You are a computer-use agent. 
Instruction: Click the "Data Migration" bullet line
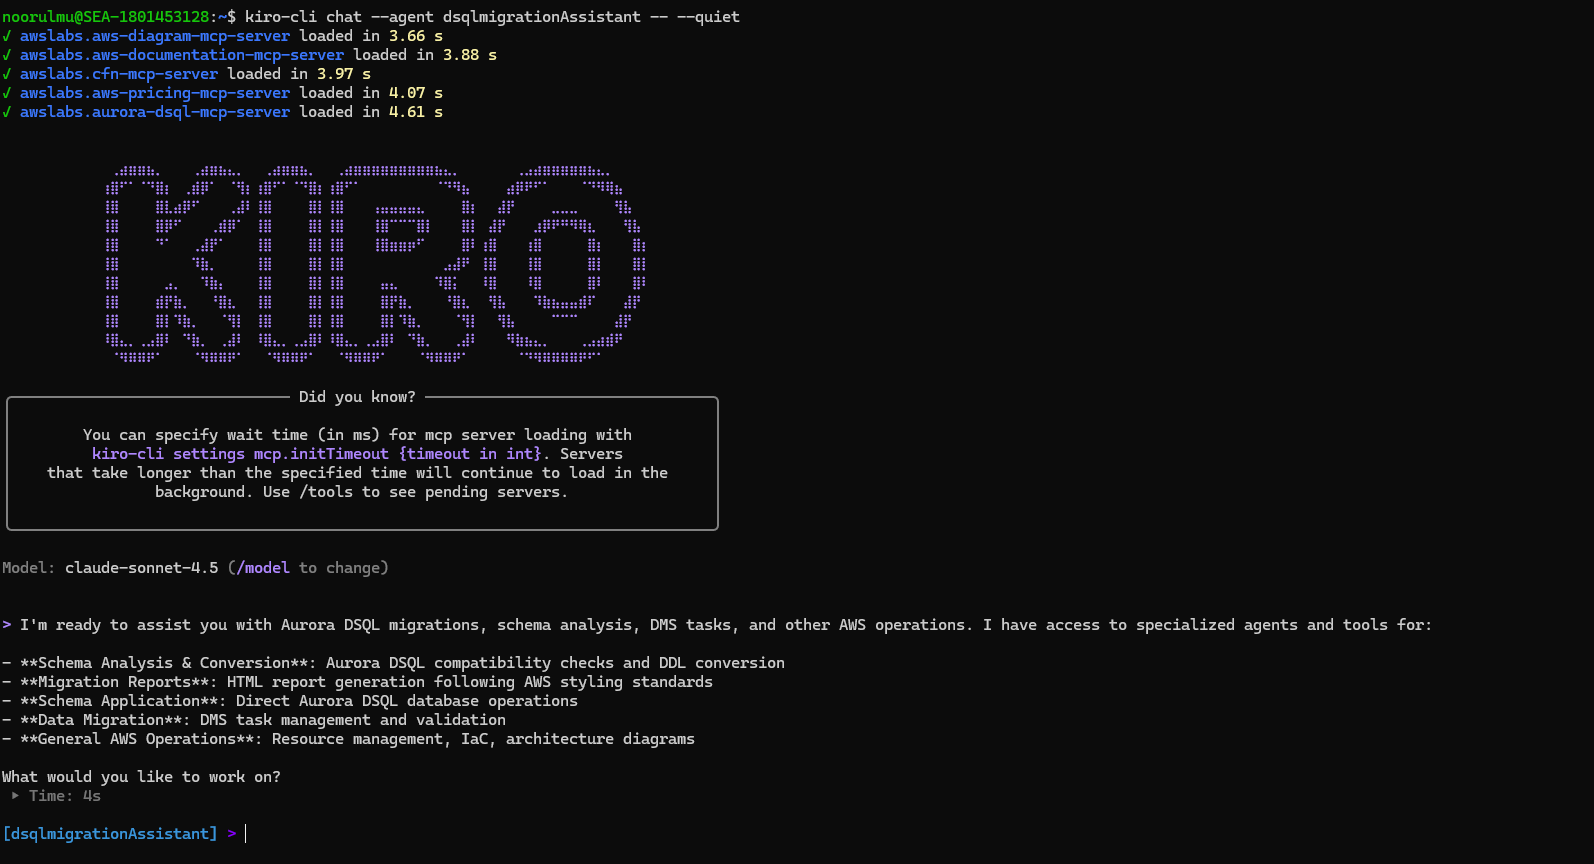pyautogui.click(x=254, y=720)
